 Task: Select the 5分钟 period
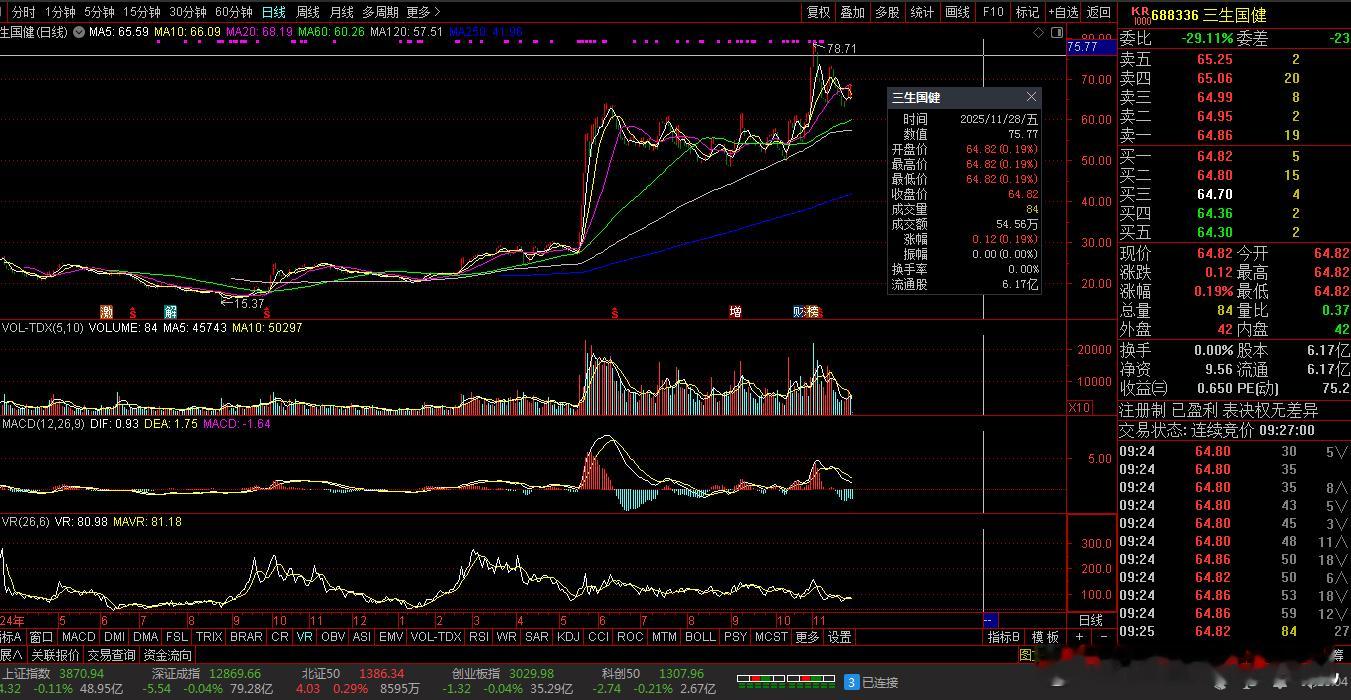point(99,12)
